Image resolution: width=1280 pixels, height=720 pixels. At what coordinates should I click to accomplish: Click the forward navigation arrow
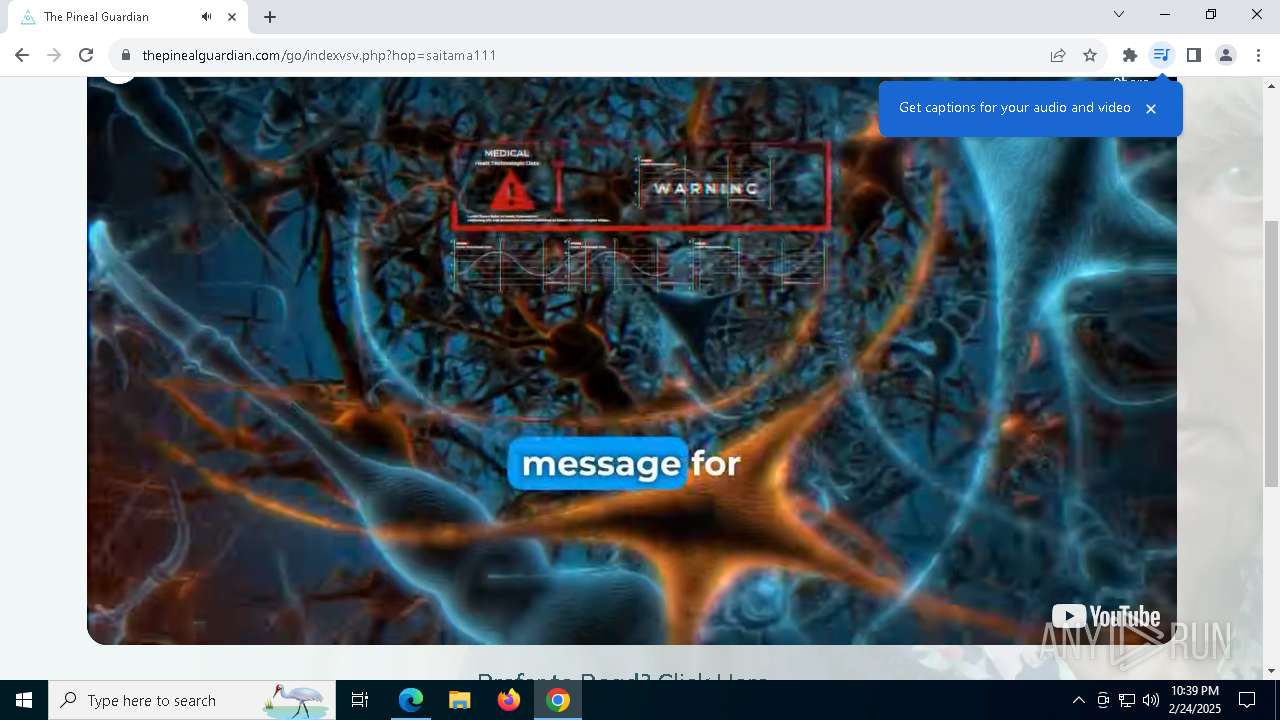(54, 55)
